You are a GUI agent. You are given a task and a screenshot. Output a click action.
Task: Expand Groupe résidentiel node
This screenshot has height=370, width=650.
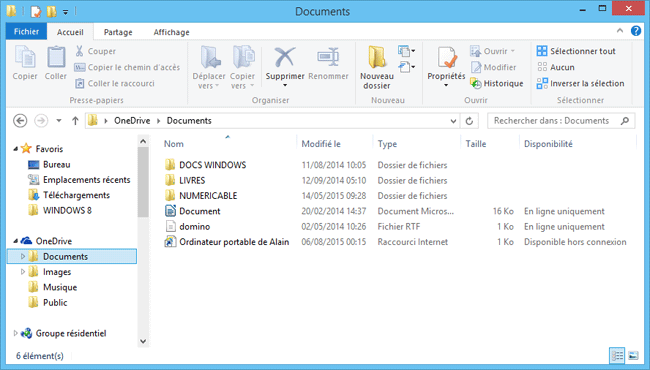coord(15,333)
